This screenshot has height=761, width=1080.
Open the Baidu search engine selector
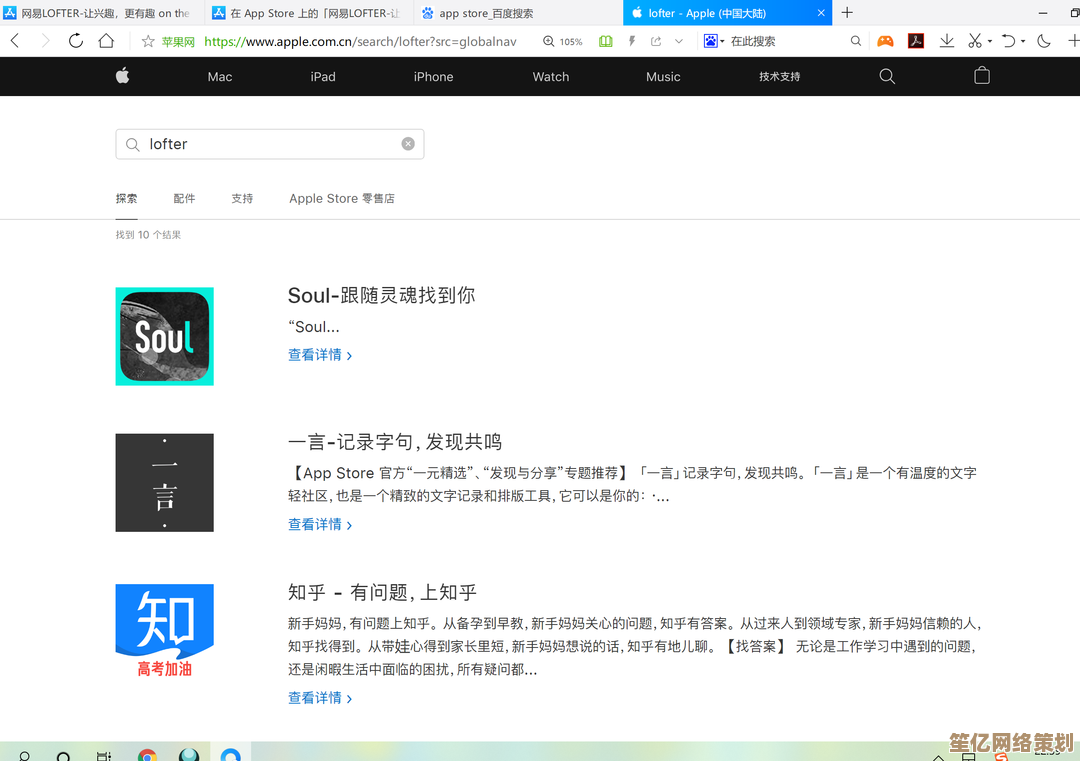pos(714,41)
